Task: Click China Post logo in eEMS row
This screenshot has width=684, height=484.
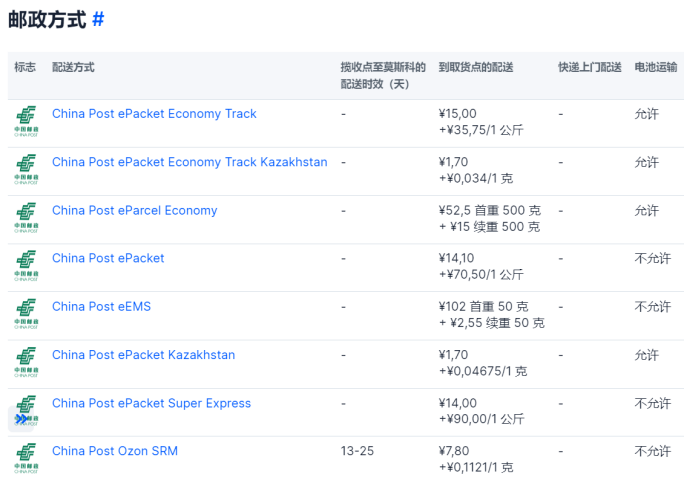Action: coord(26,314)
